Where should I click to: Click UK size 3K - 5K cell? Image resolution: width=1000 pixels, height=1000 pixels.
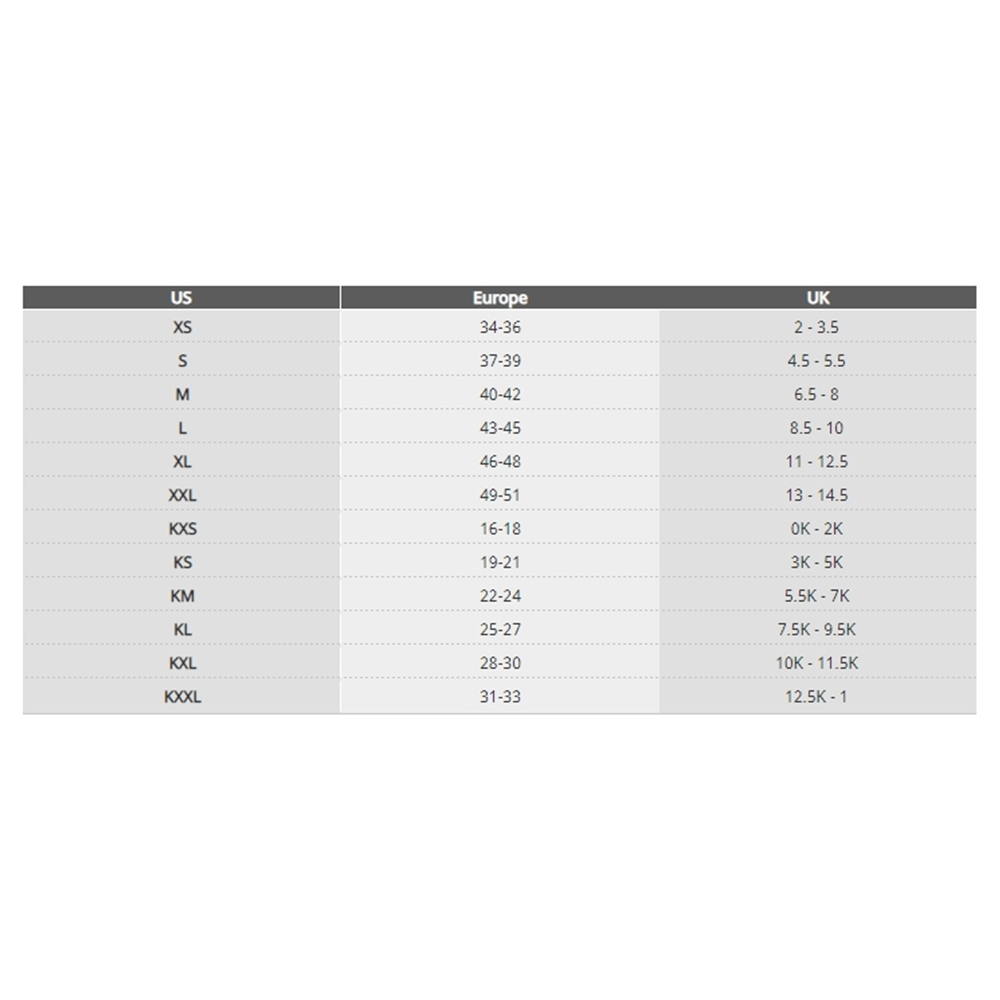point(818,563)
